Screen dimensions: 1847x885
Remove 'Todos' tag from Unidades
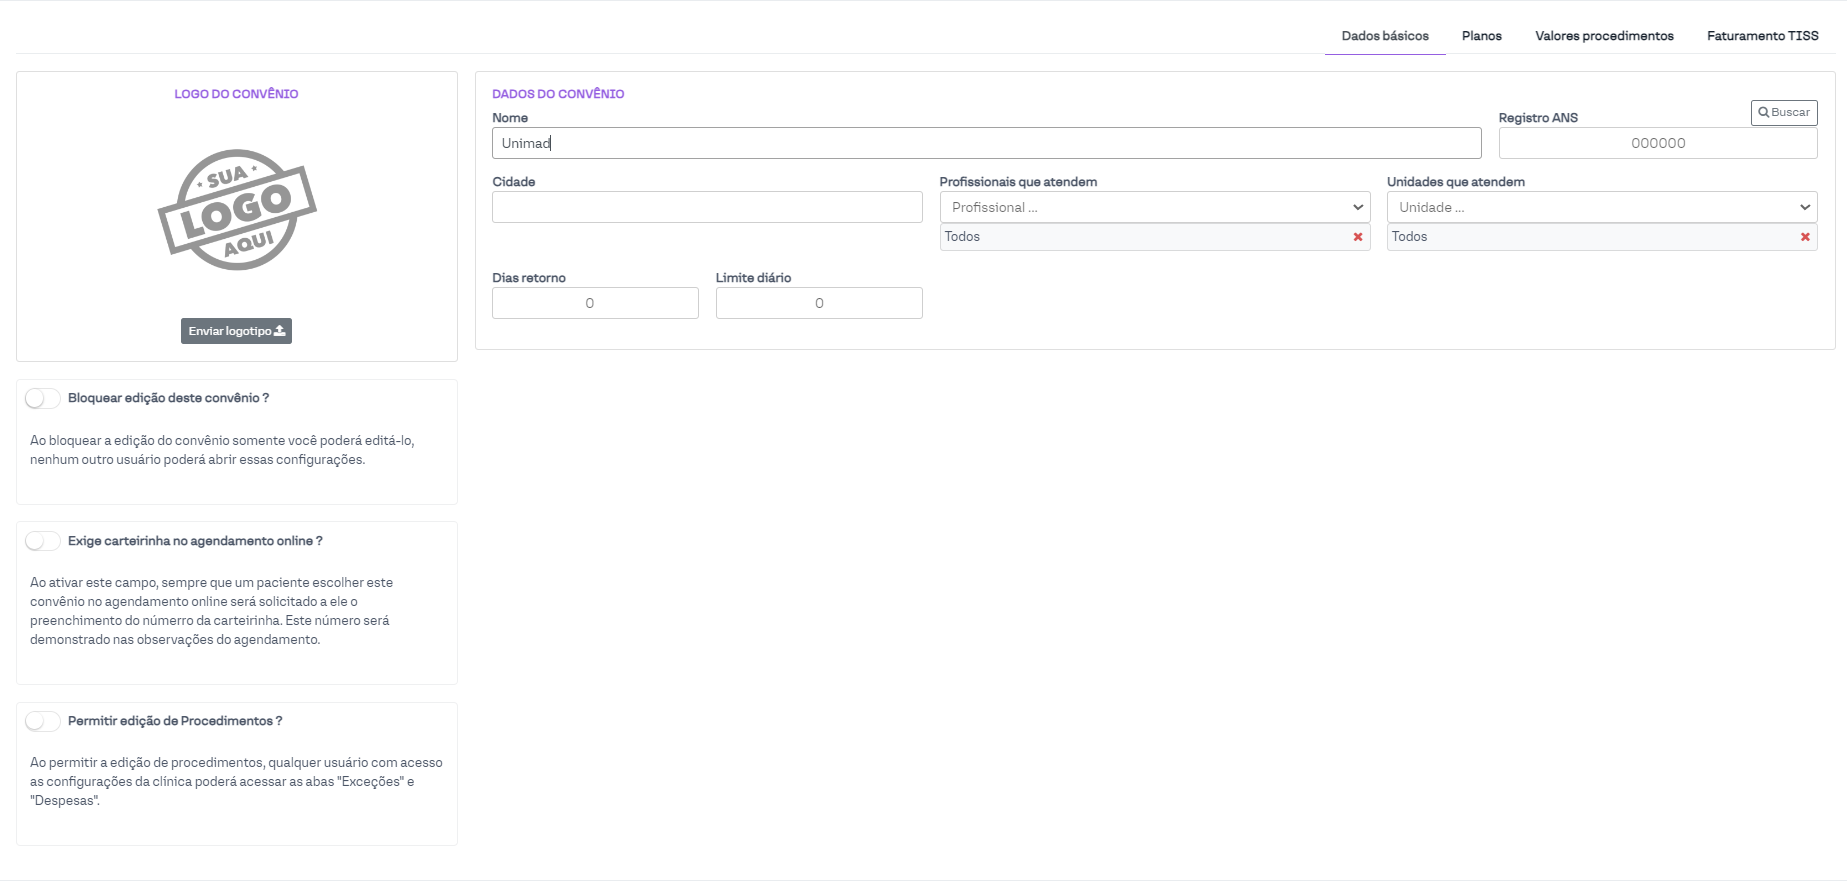tap(1804, 237)
